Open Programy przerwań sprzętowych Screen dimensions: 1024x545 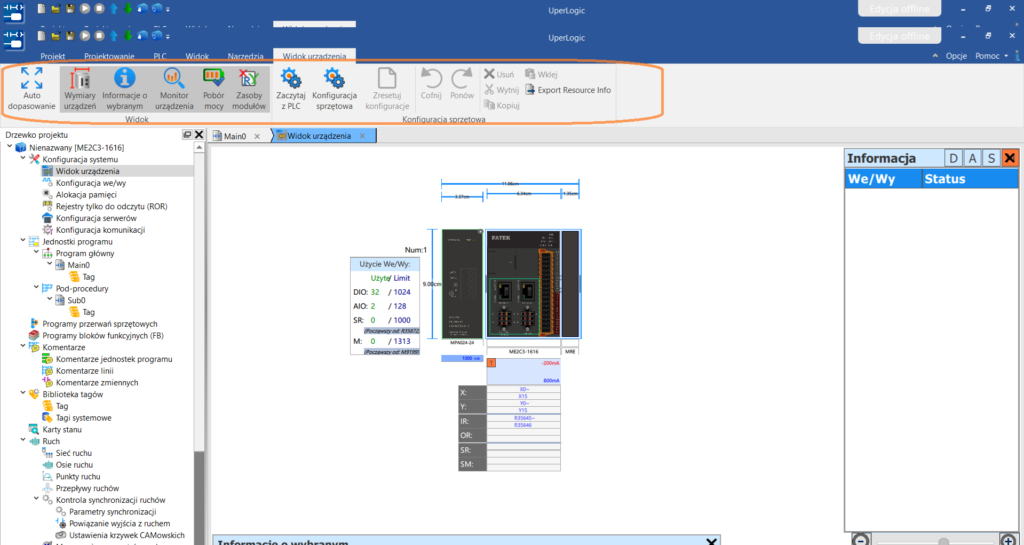tap(99, 324)
